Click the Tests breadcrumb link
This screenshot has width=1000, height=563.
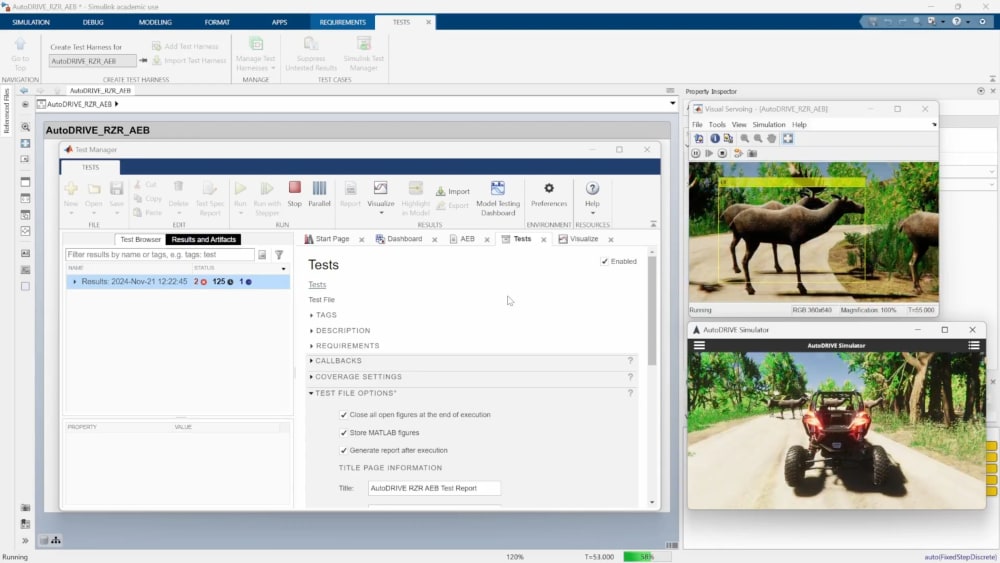click(x=317, y=284)
